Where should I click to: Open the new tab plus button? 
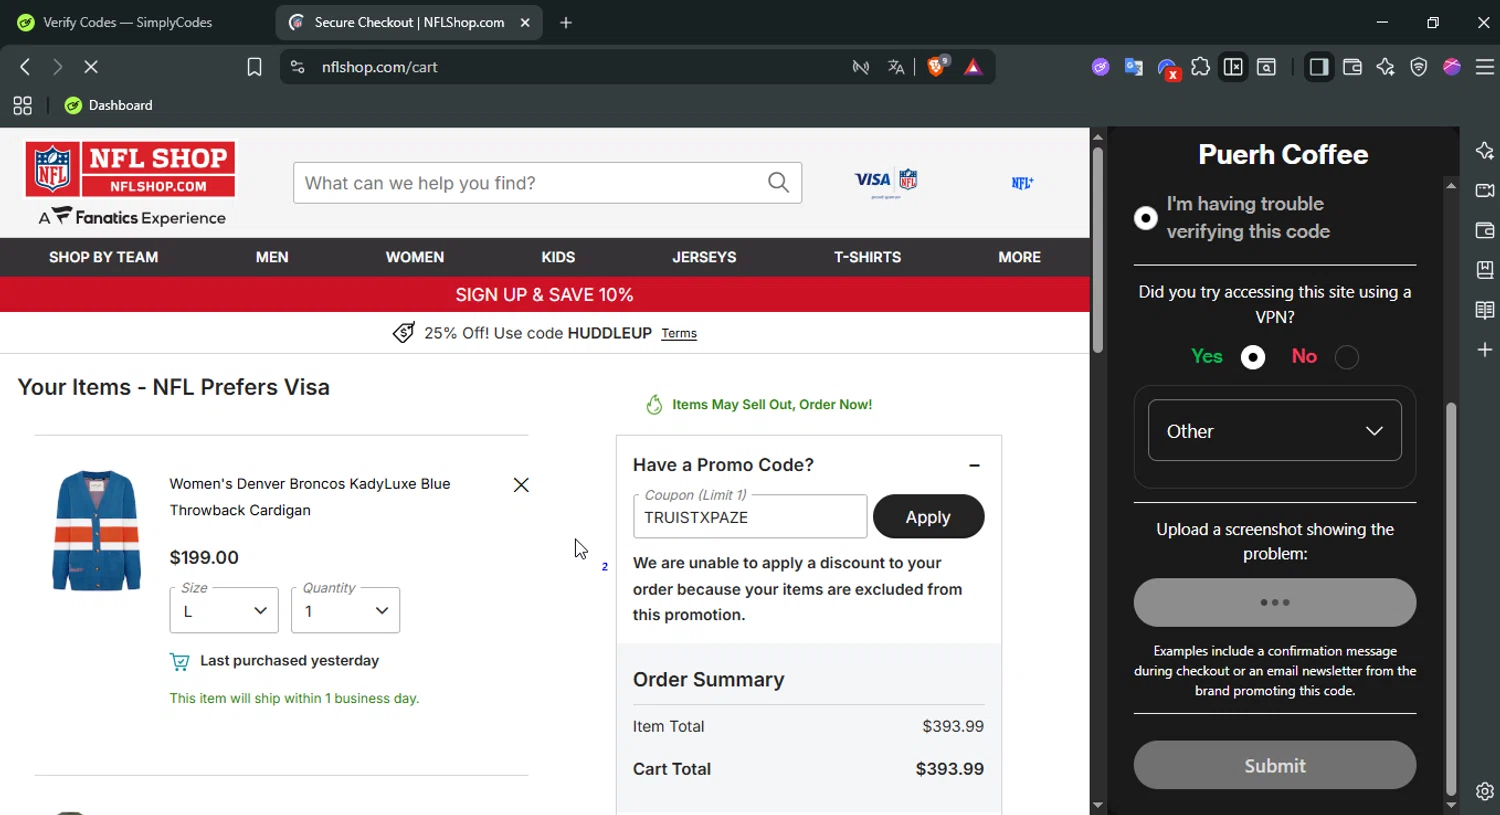click(566, 22)
